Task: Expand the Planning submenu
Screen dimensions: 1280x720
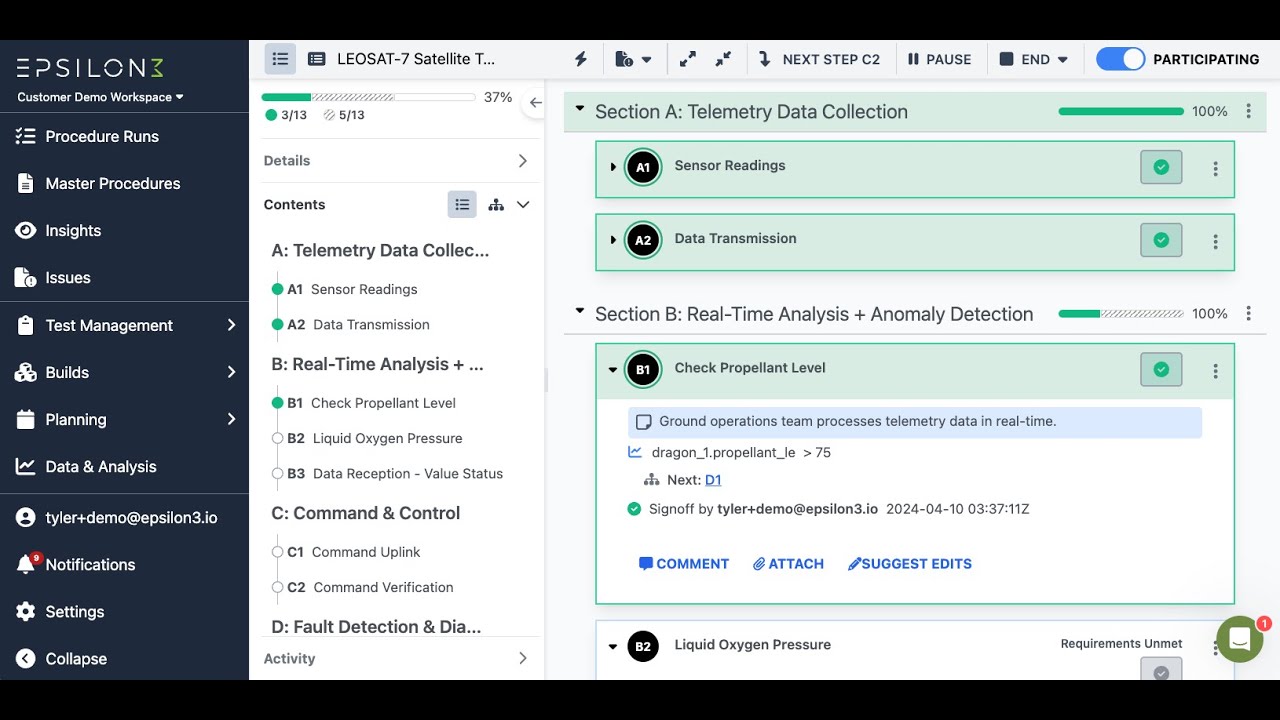Action: pyautogui.click(x=124, y=419)
